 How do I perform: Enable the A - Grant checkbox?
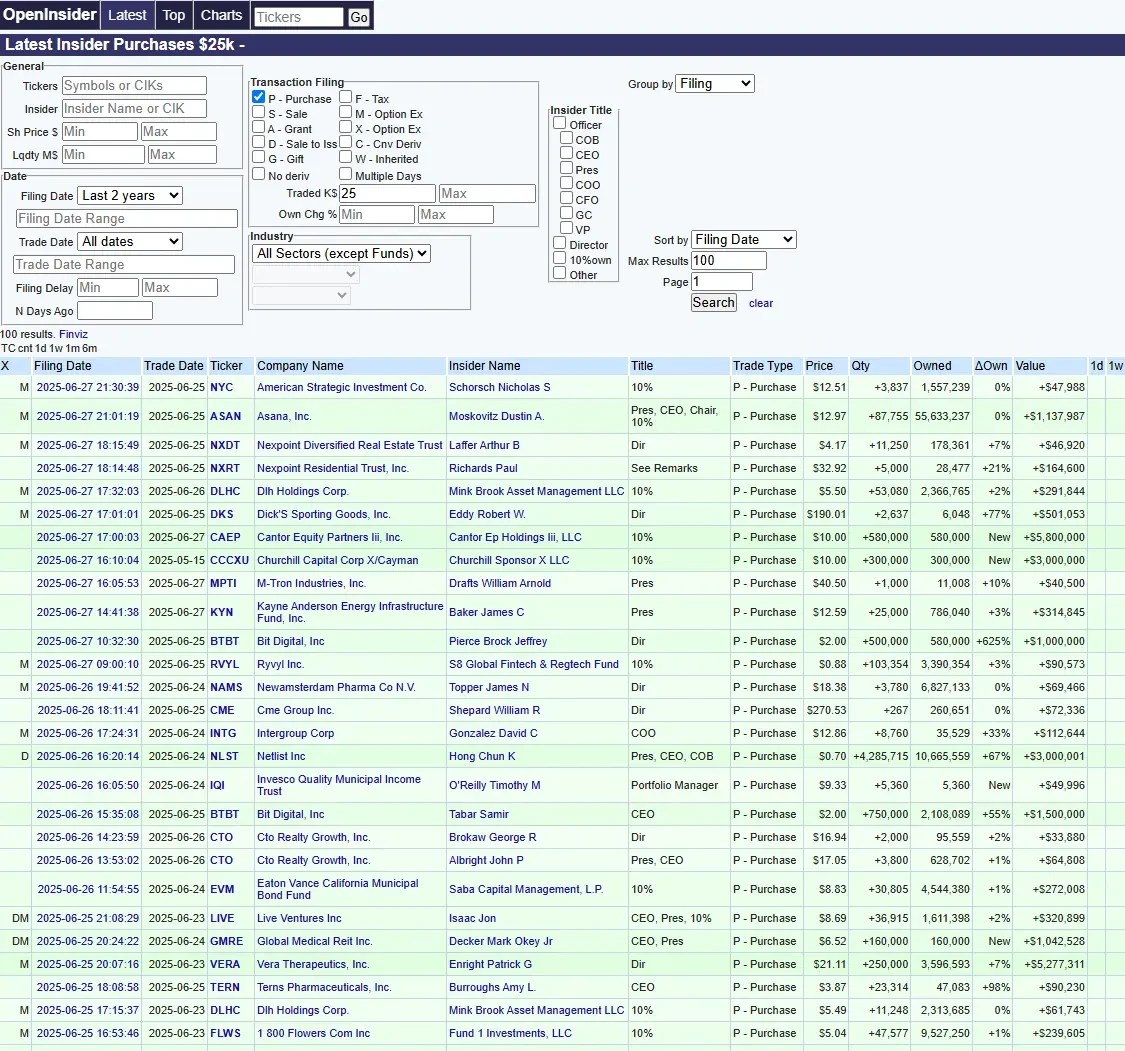coord(258,127)
